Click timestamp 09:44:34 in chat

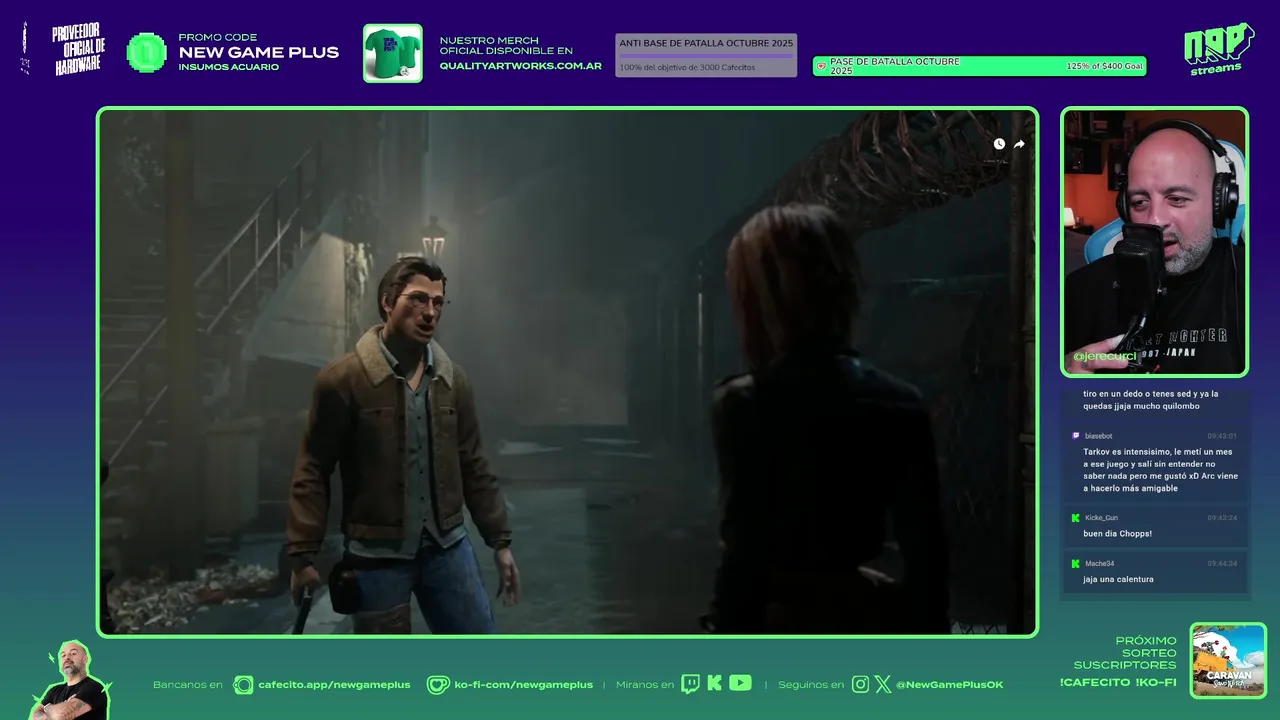pyautogui.click(x=1222, y=563)
